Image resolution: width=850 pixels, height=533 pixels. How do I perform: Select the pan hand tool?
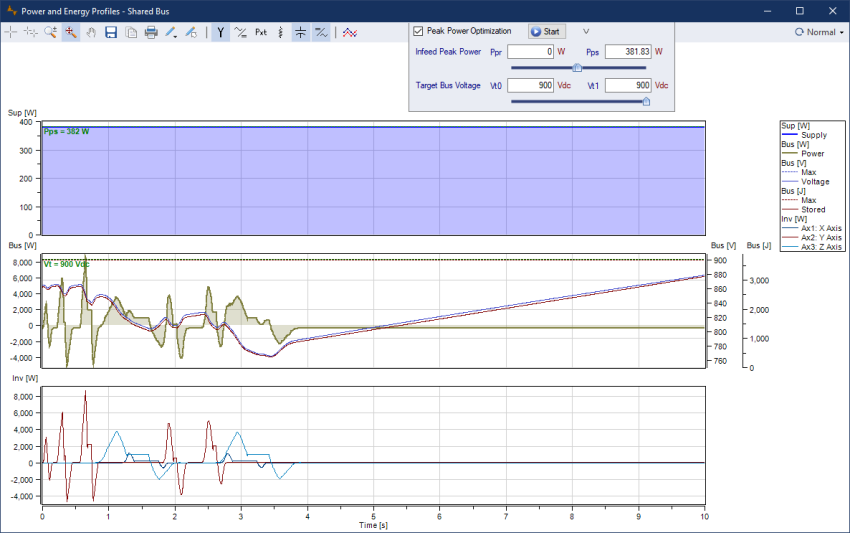90,32
